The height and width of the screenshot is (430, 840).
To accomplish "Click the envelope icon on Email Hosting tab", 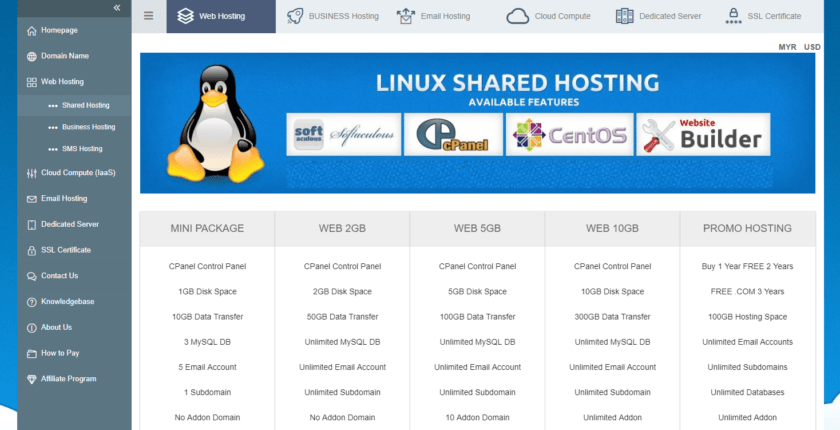I will 406,16.
